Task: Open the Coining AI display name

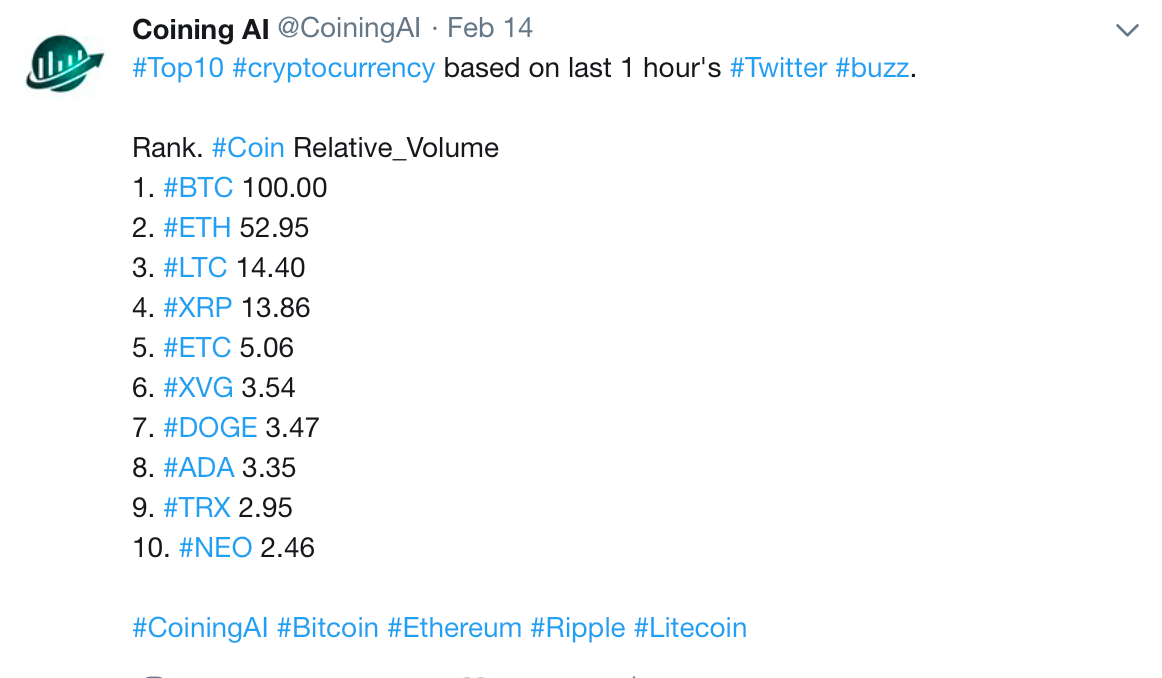Action: tap(200, 29)
